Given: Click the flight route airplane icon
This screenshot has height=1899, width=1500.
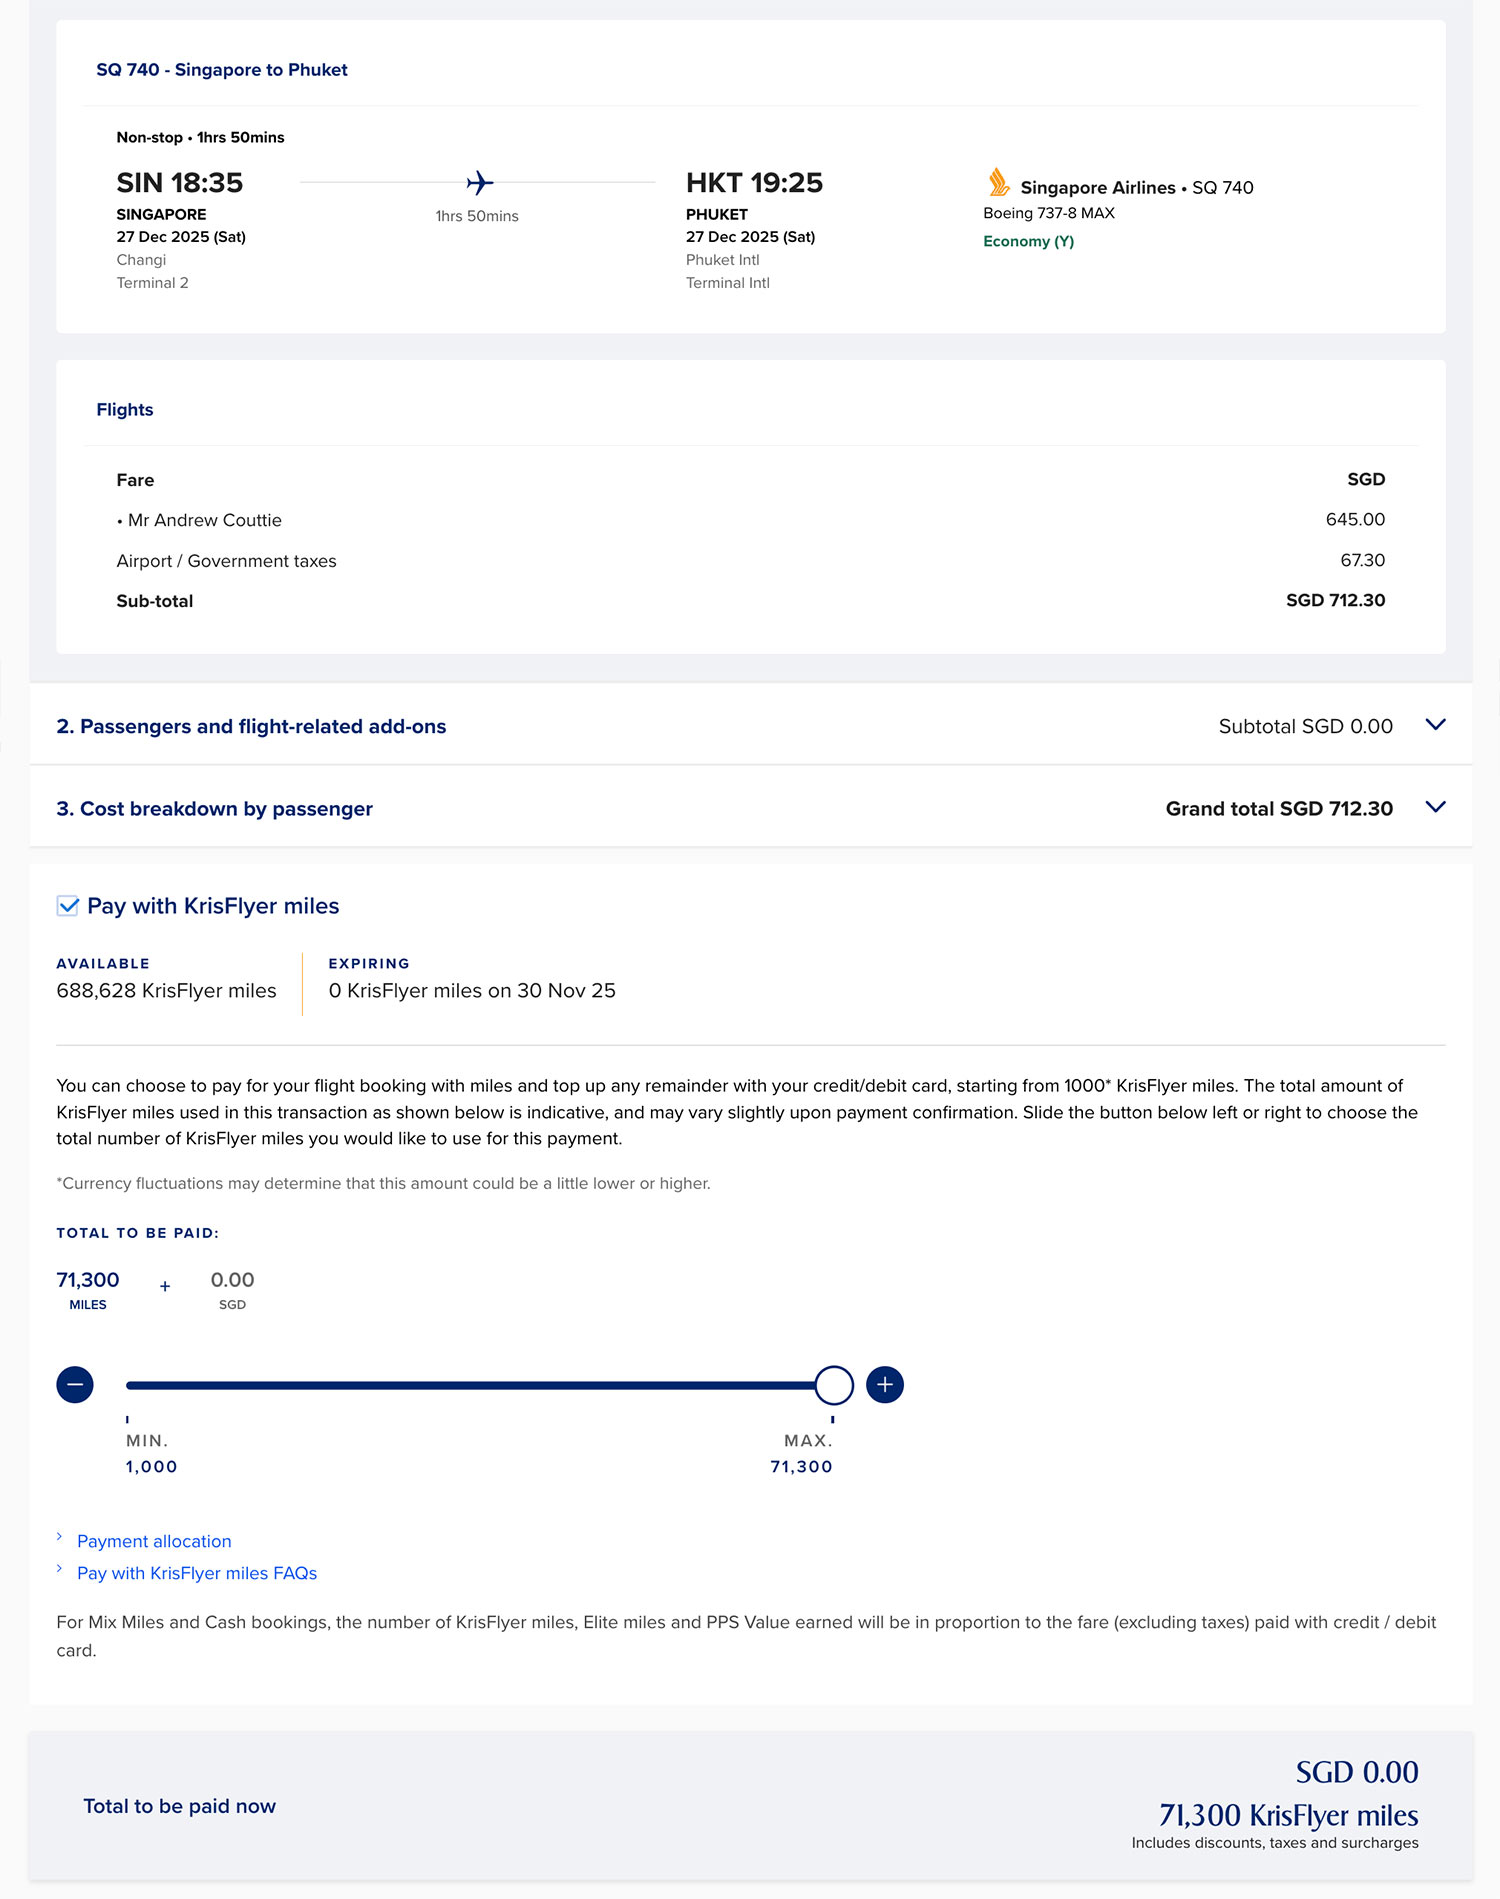Looking at the screenshot, I should click(x=480, y=183).
